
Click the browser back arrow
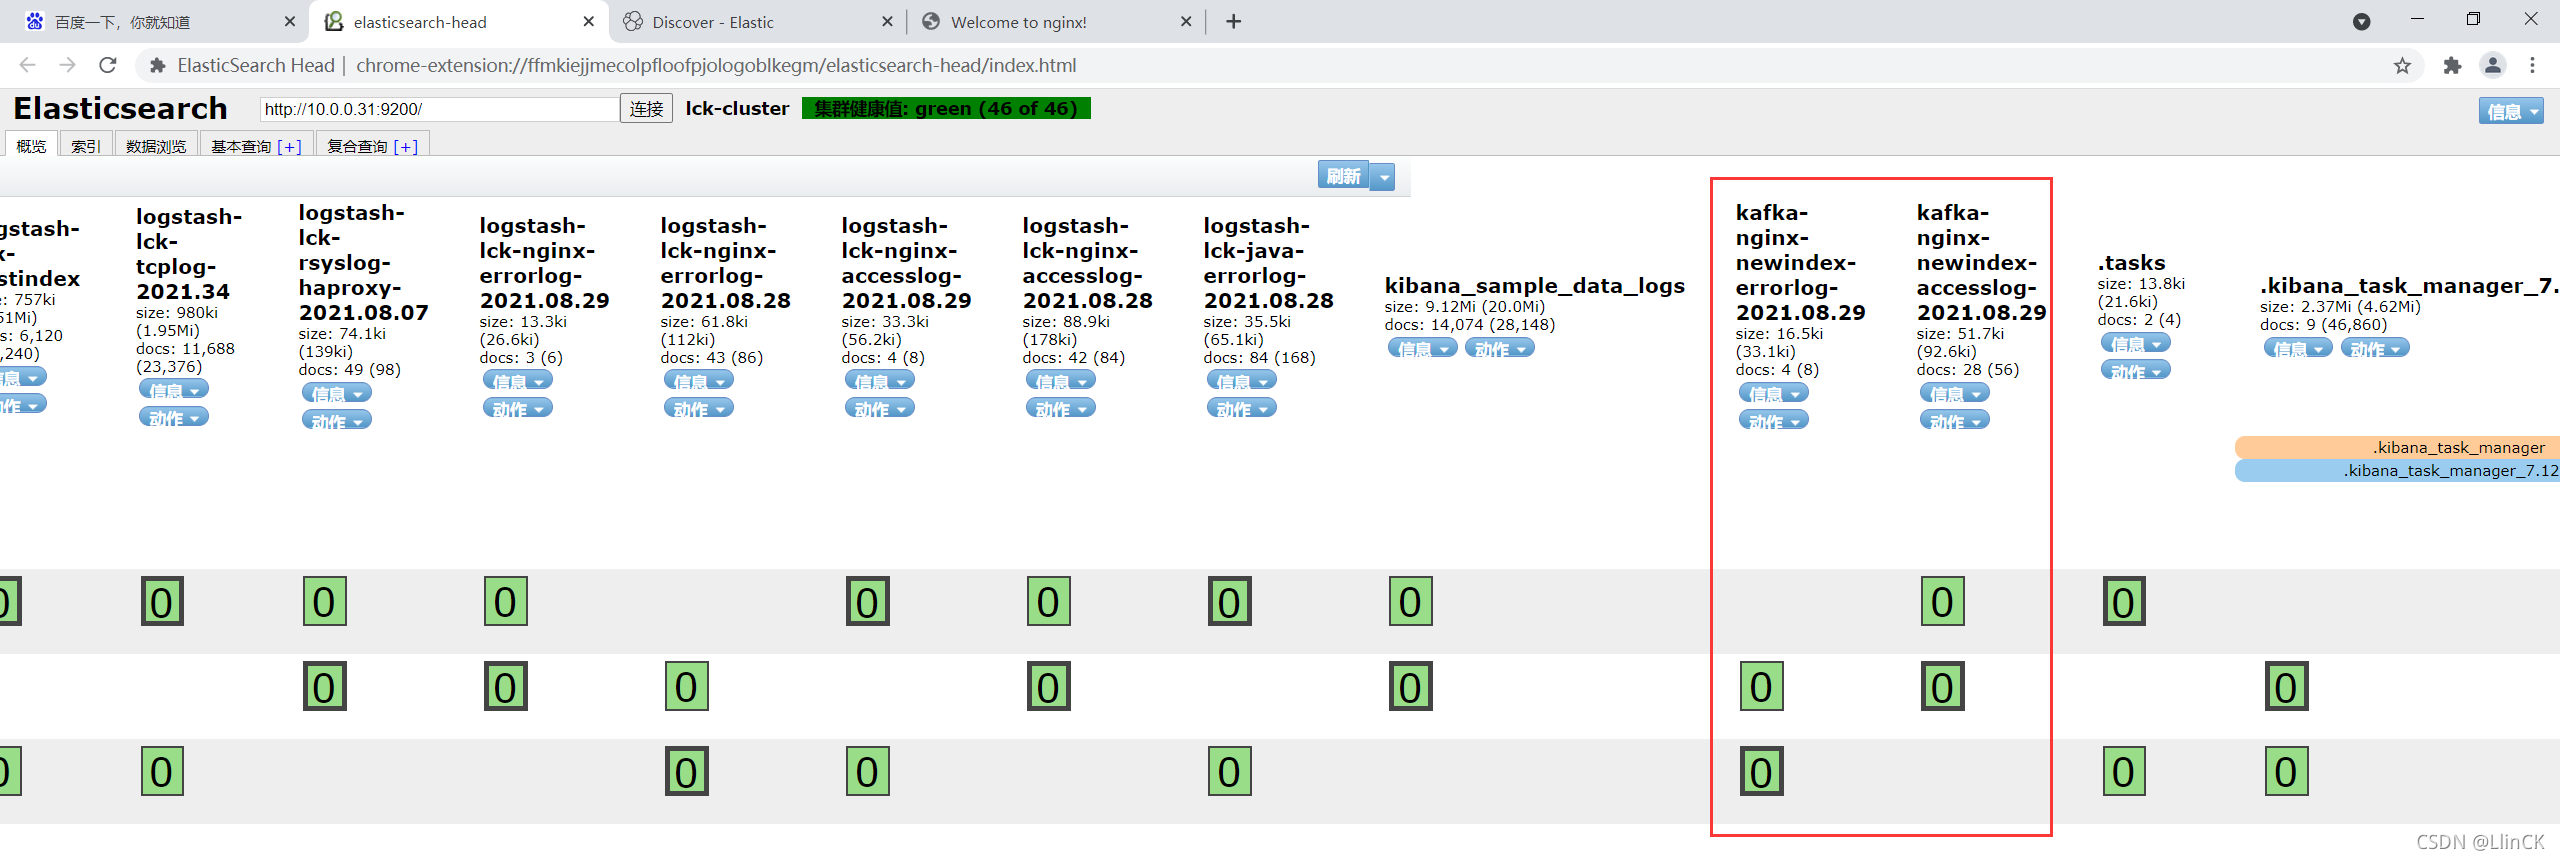27,65
